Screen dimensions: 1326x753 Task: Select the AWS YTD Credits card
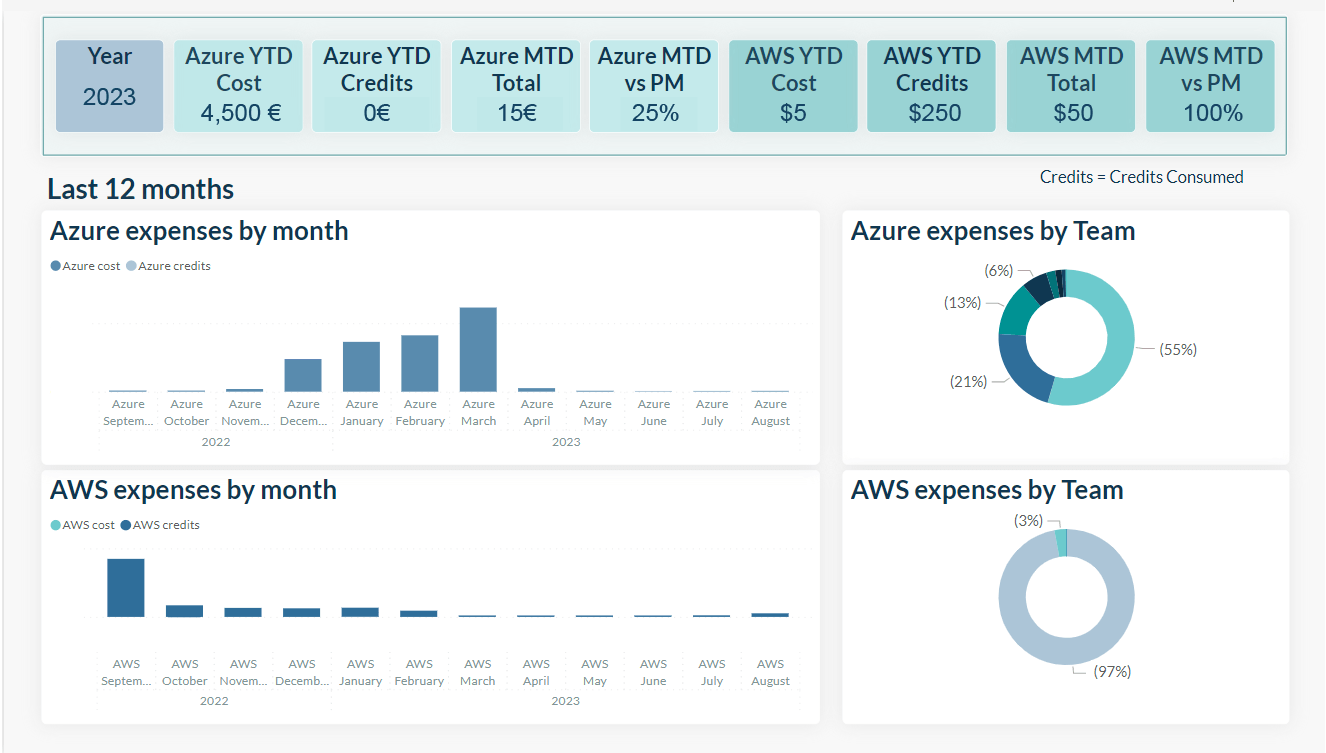pyautogui.click(x=932, y=86)
